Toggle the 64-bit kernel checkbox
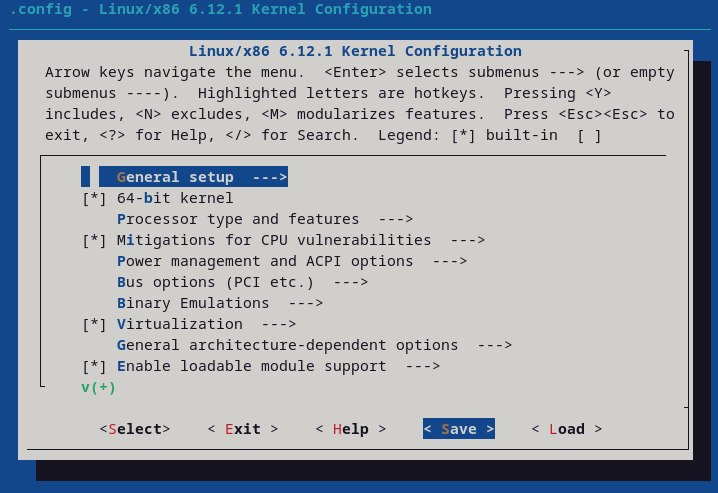 pos(94,198)
